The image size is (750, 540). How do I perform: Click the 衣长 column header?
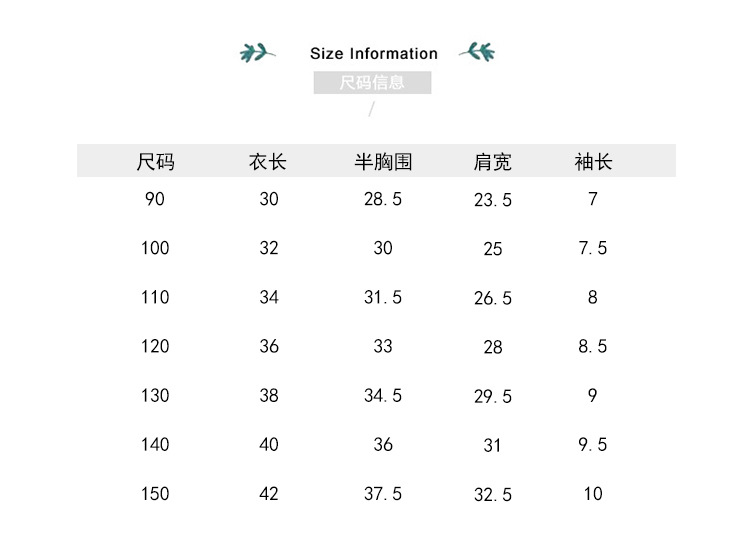pos(268,161)
